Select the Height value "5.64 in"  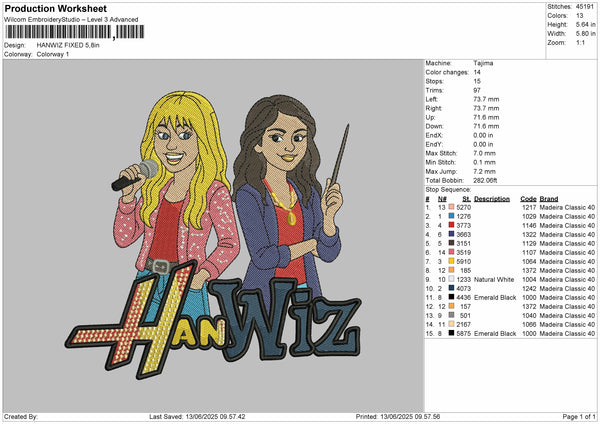click(x=585, y=24)
